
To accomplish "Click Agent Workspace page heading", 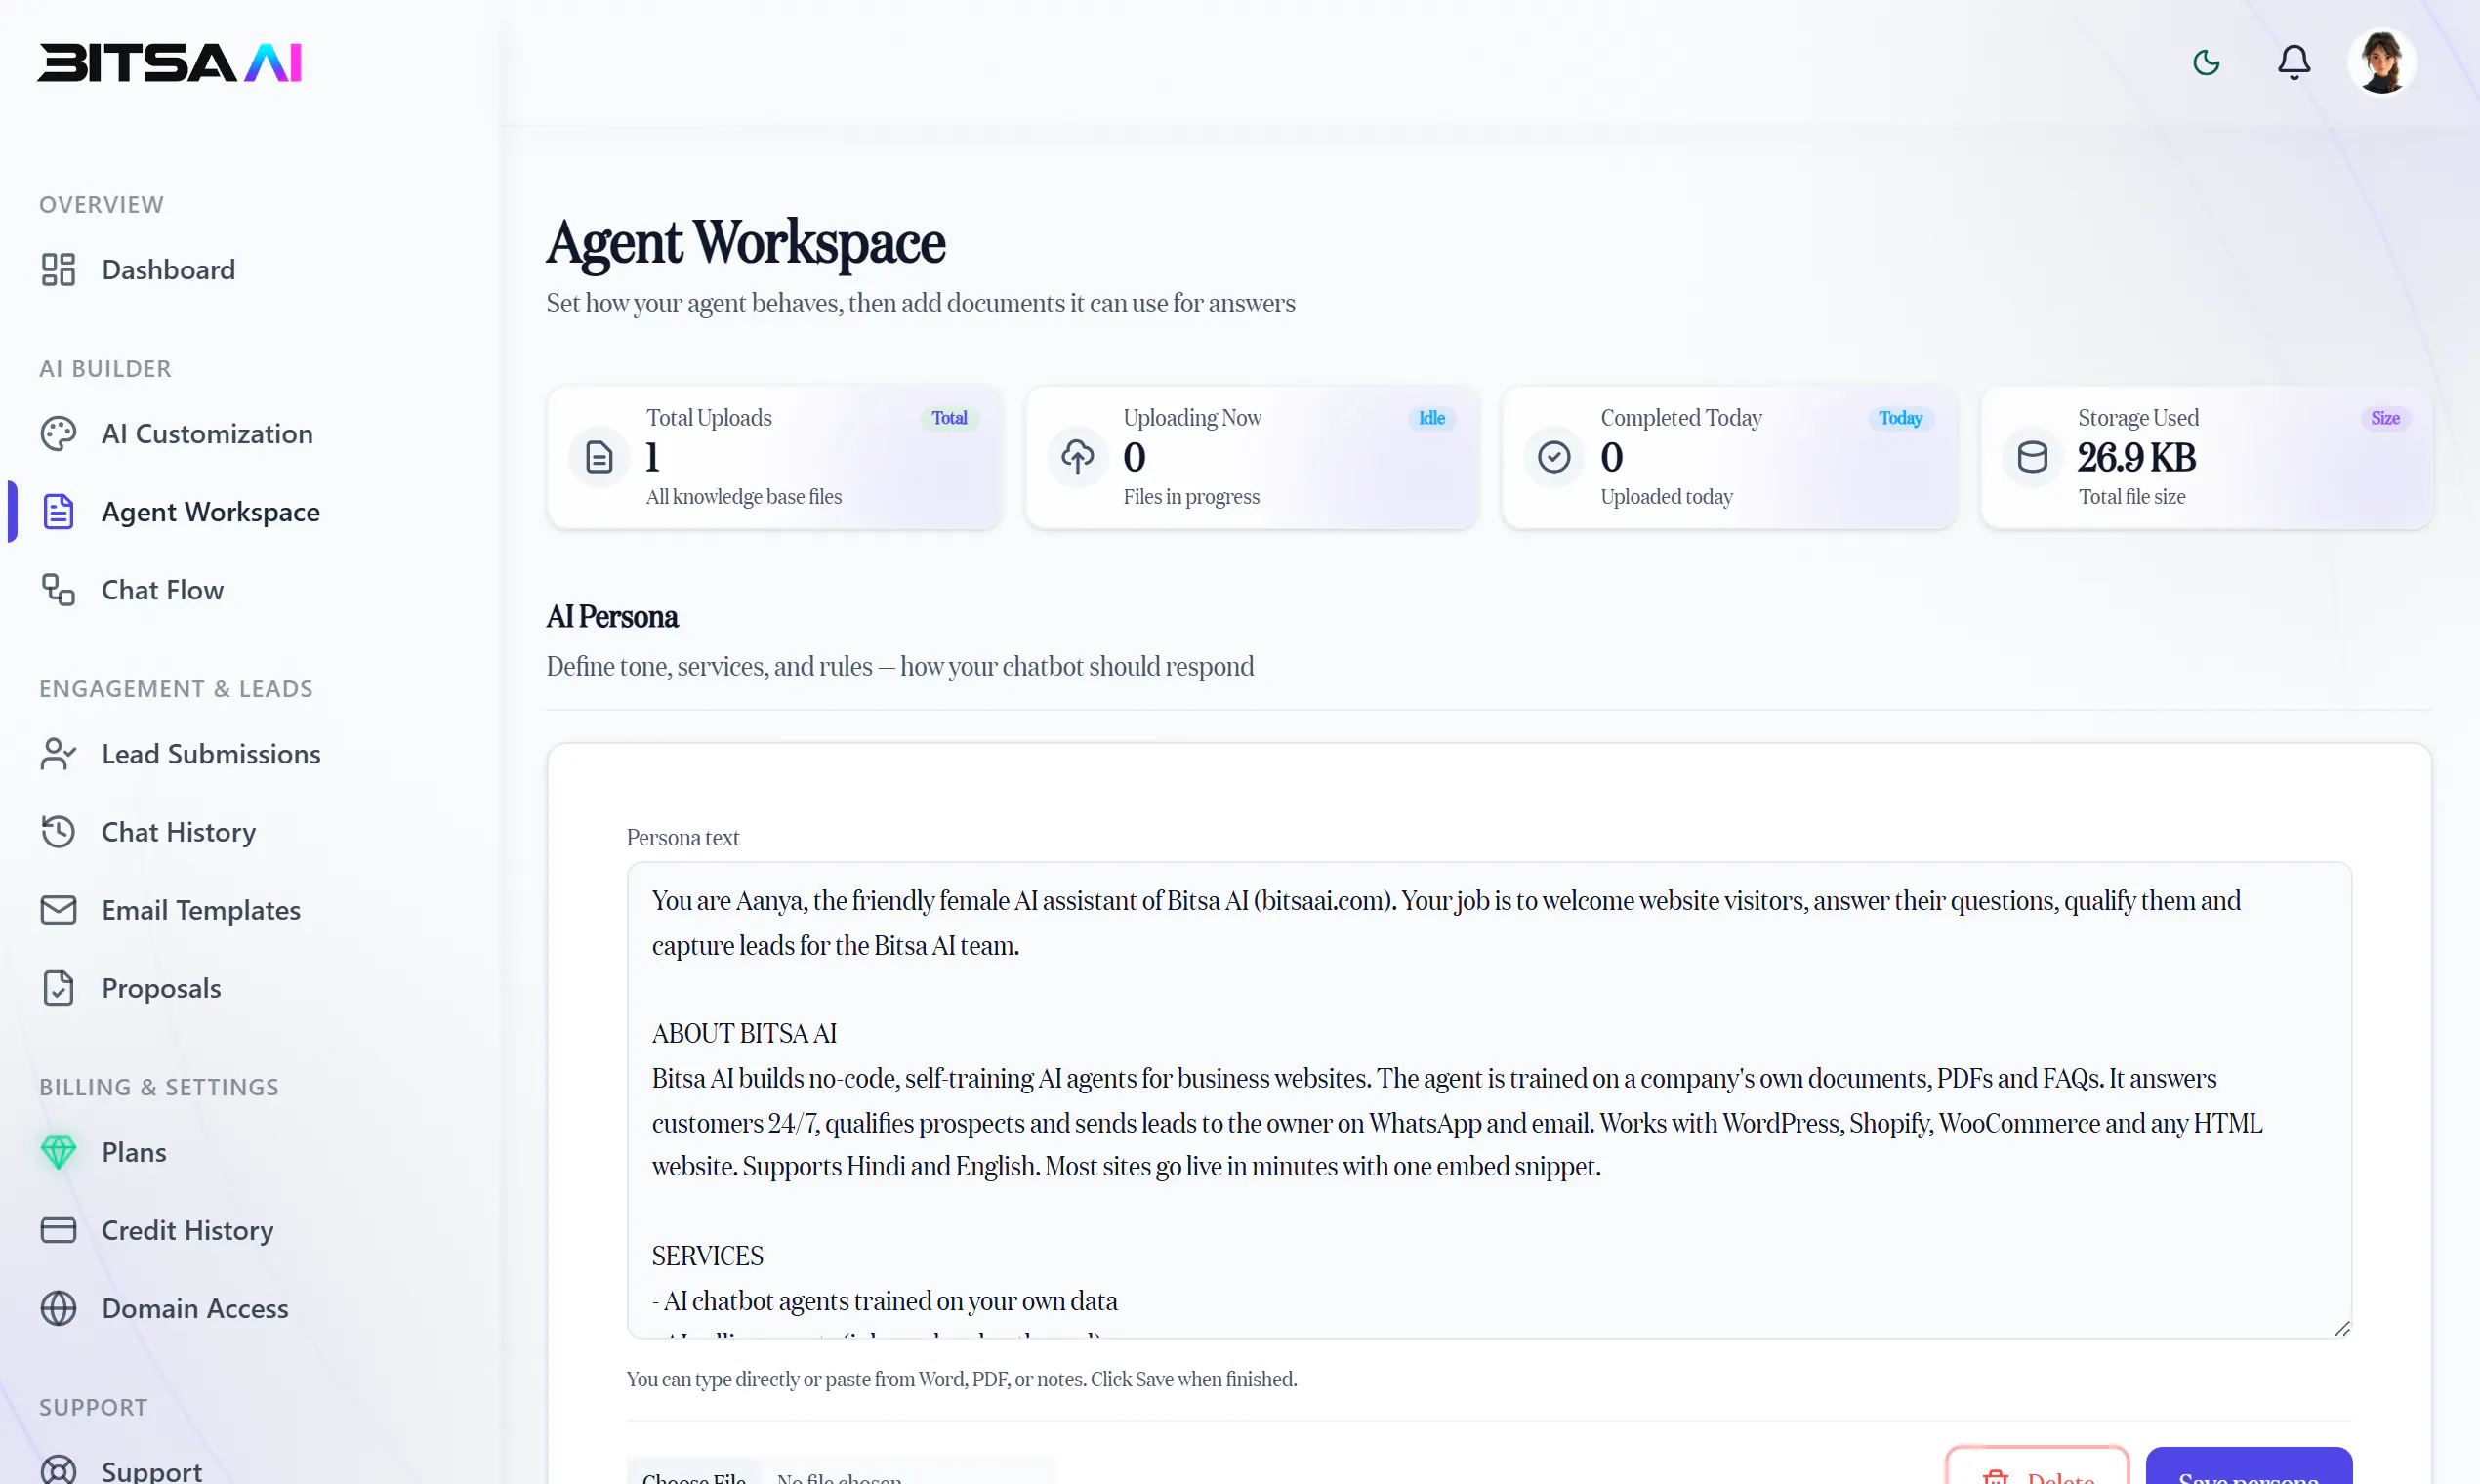I will coord(745,243).
